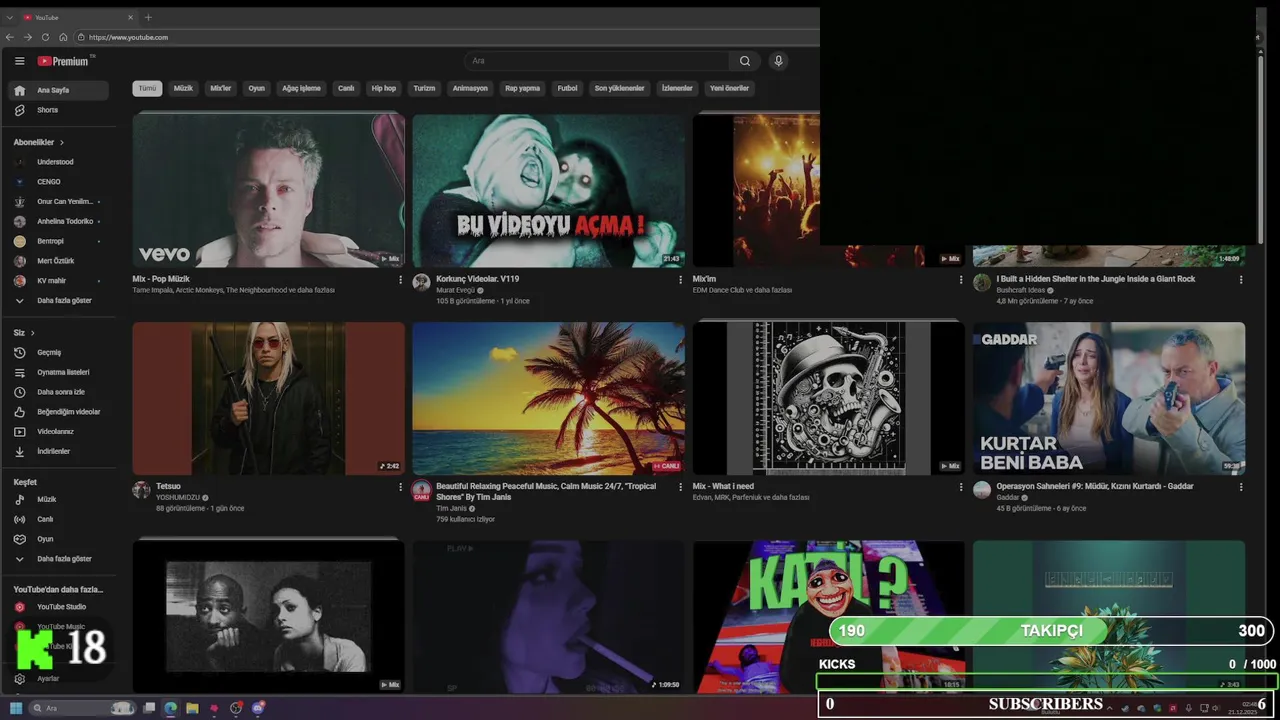Open YouTube Studio from sidebar
This screenshot has height=720, width=1280.
[59, 607]
